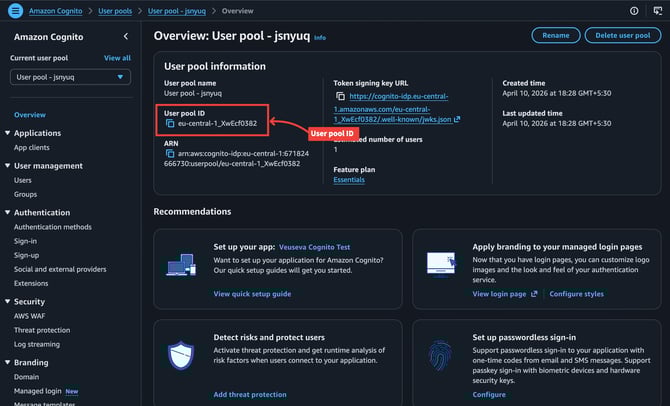Open Threat protection in sidebar
Screen dimensions: 670x406
pyautogui.click(x=42, y=330)
